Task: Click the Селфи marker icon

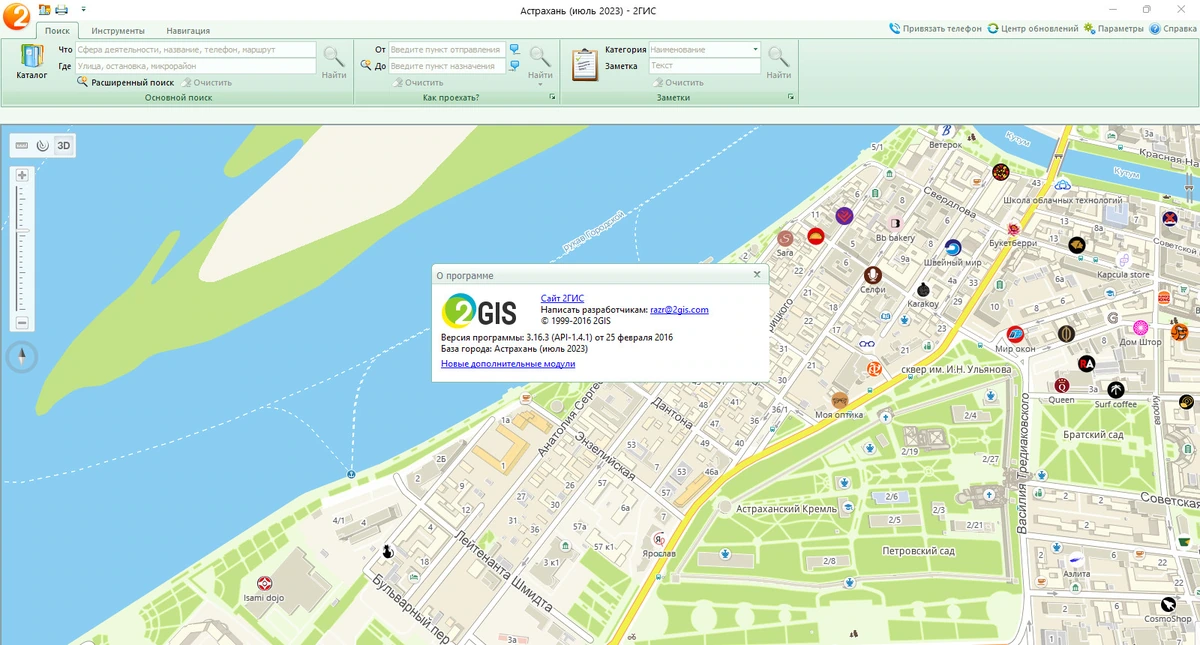Action: coord(872,275)
